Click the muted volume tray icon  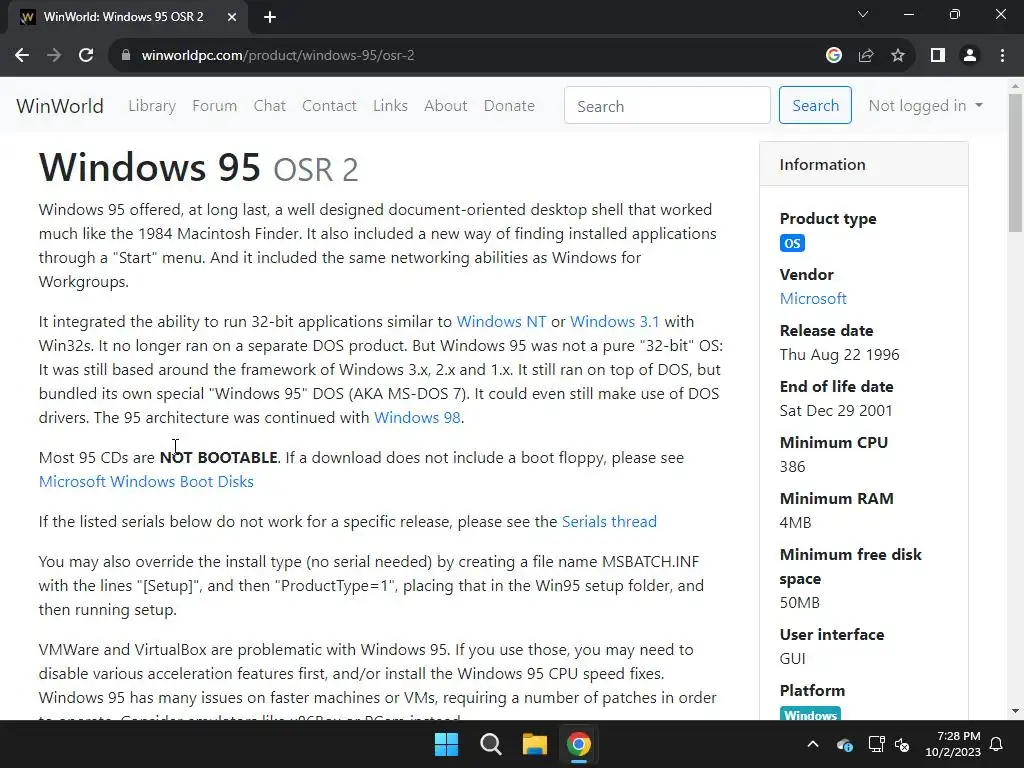tap(902, 744)
